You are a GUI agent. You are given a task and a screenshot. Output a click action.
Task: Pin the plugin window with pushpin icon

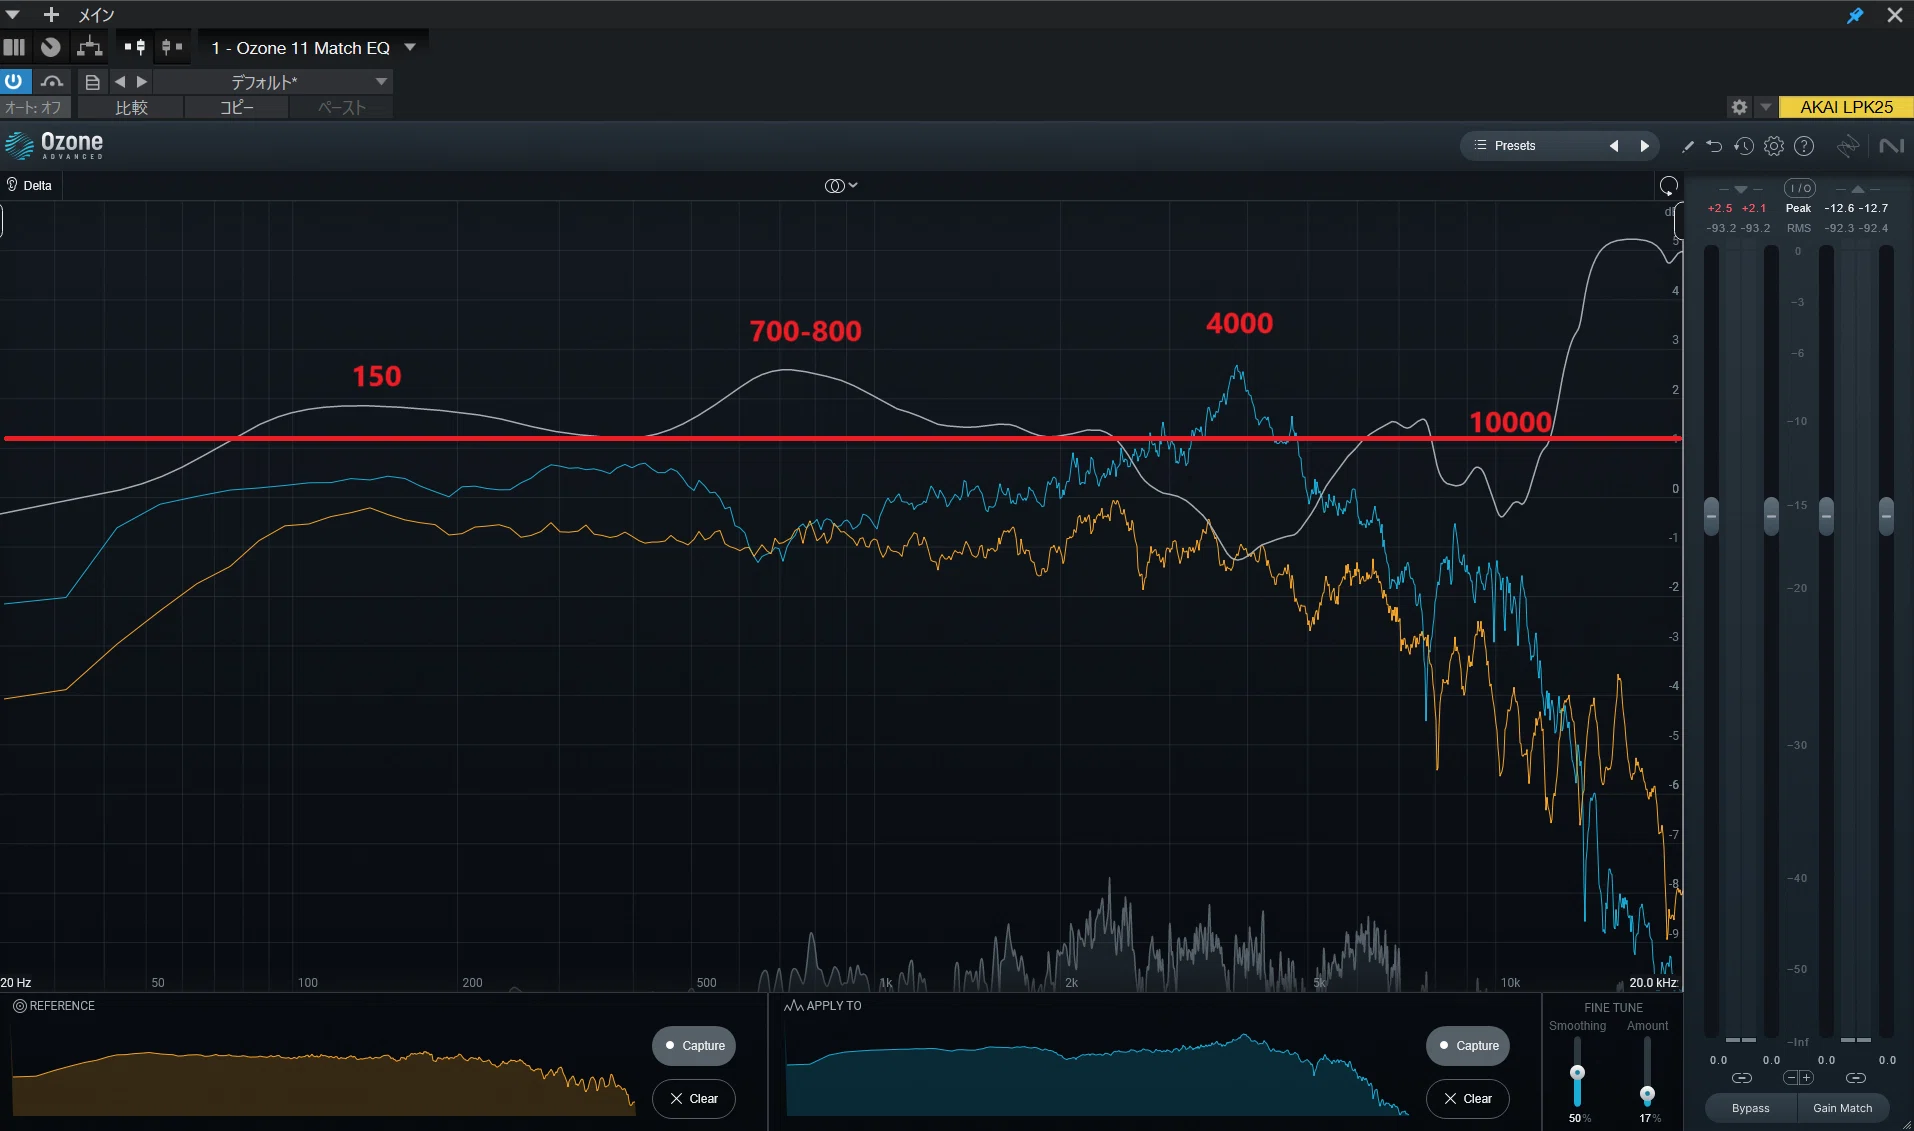click(x=1855, y=15)
